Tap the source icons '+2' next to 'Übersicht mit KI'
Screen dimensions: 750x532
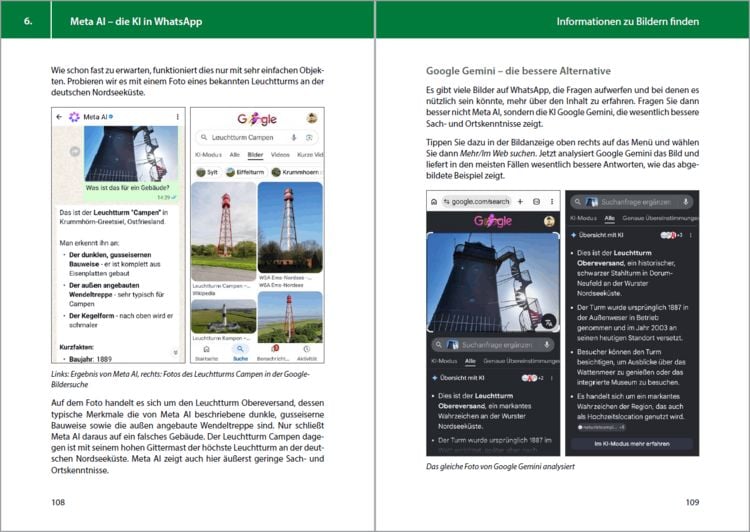tap(532, 378)
